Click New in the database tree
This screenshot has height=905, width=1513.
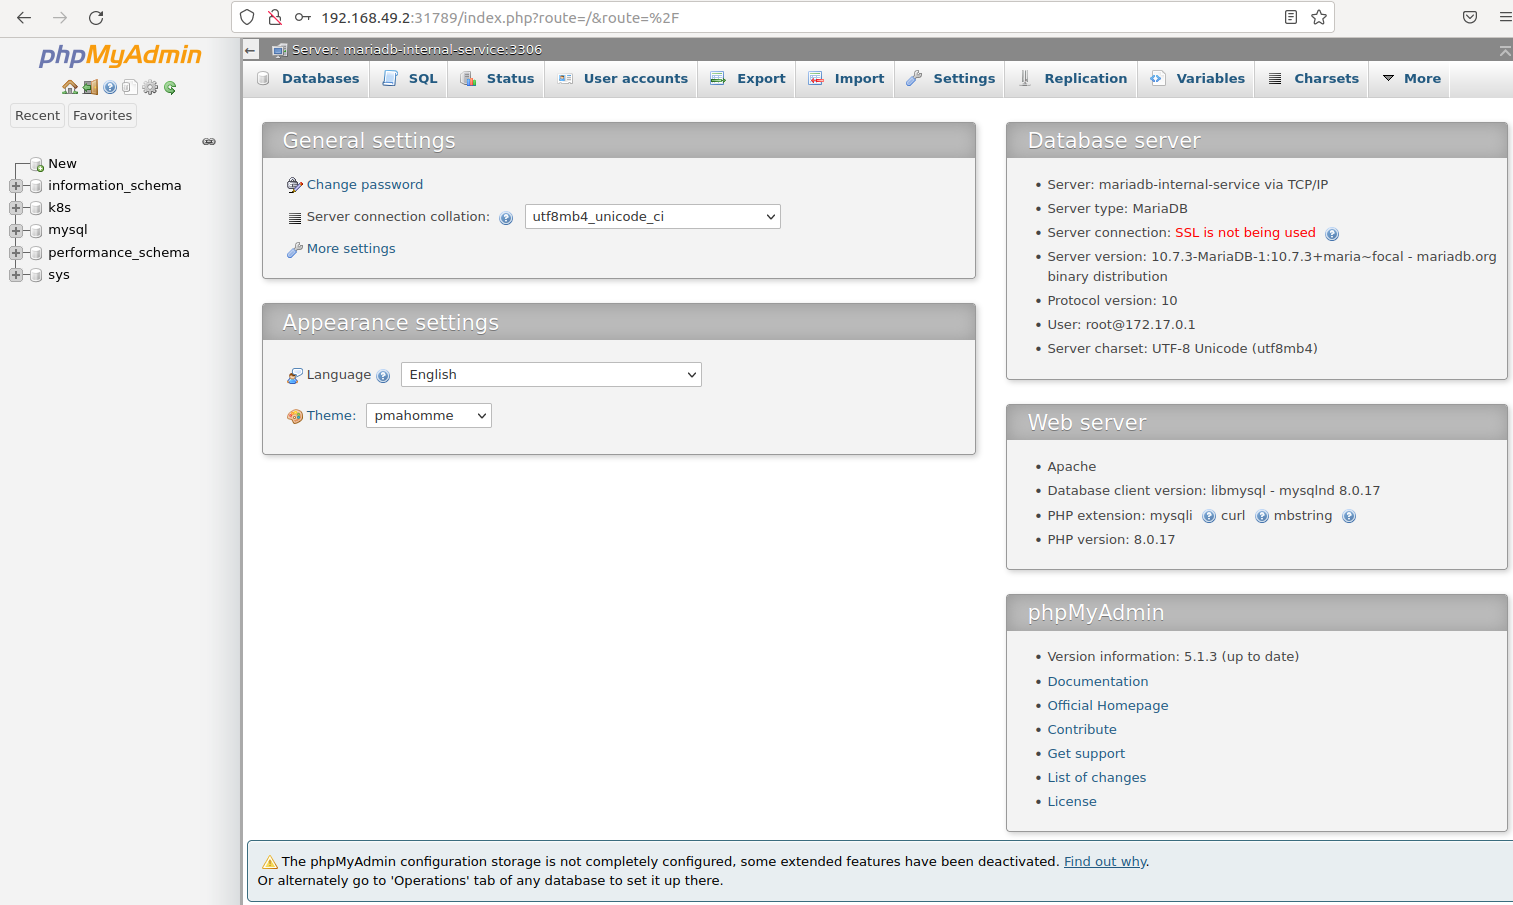pos(62,164)
